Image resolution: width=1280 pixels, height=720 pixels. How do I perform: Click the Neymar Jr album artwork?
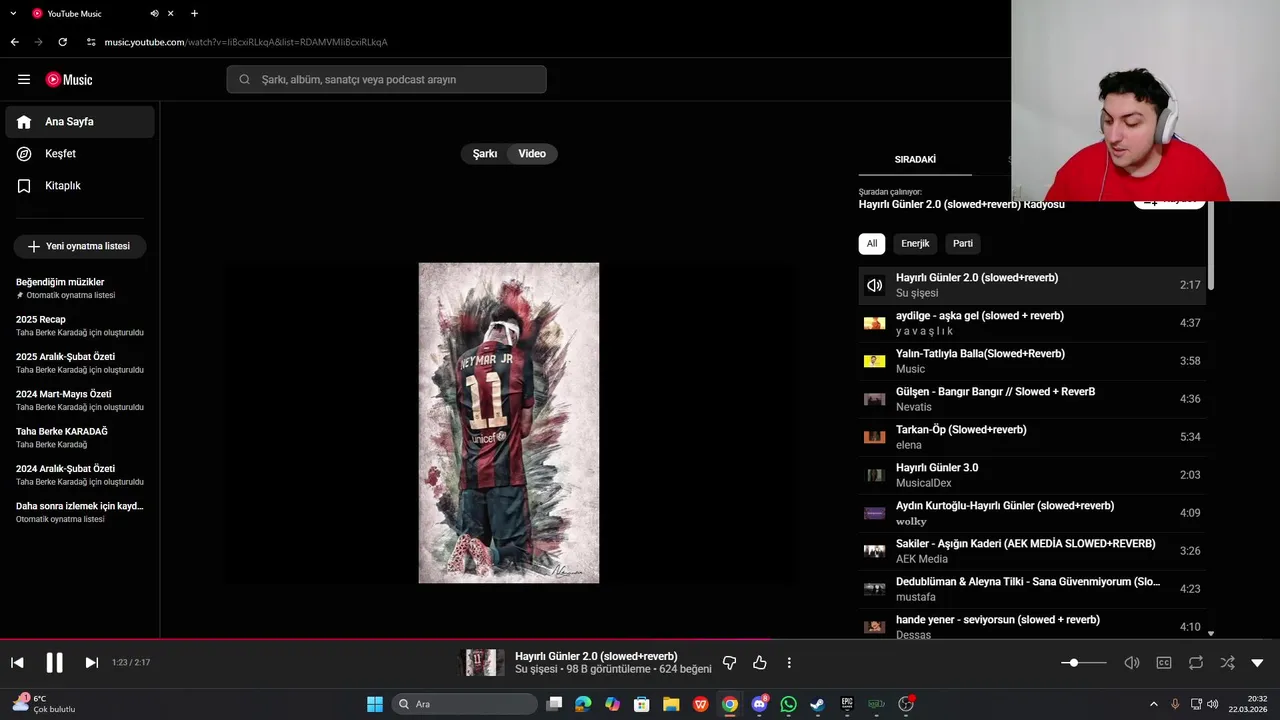pyautogui.click(x=509, y=423)
